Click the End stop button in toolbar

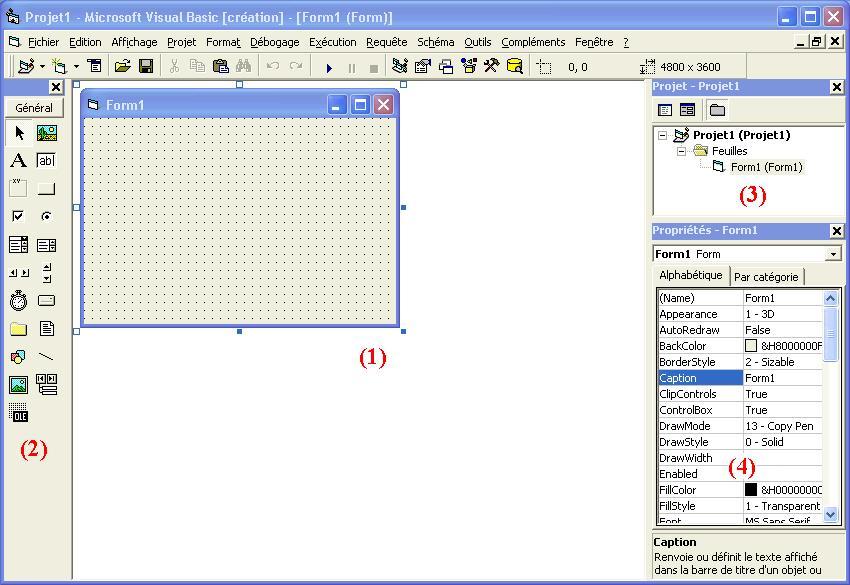[374, 68]
